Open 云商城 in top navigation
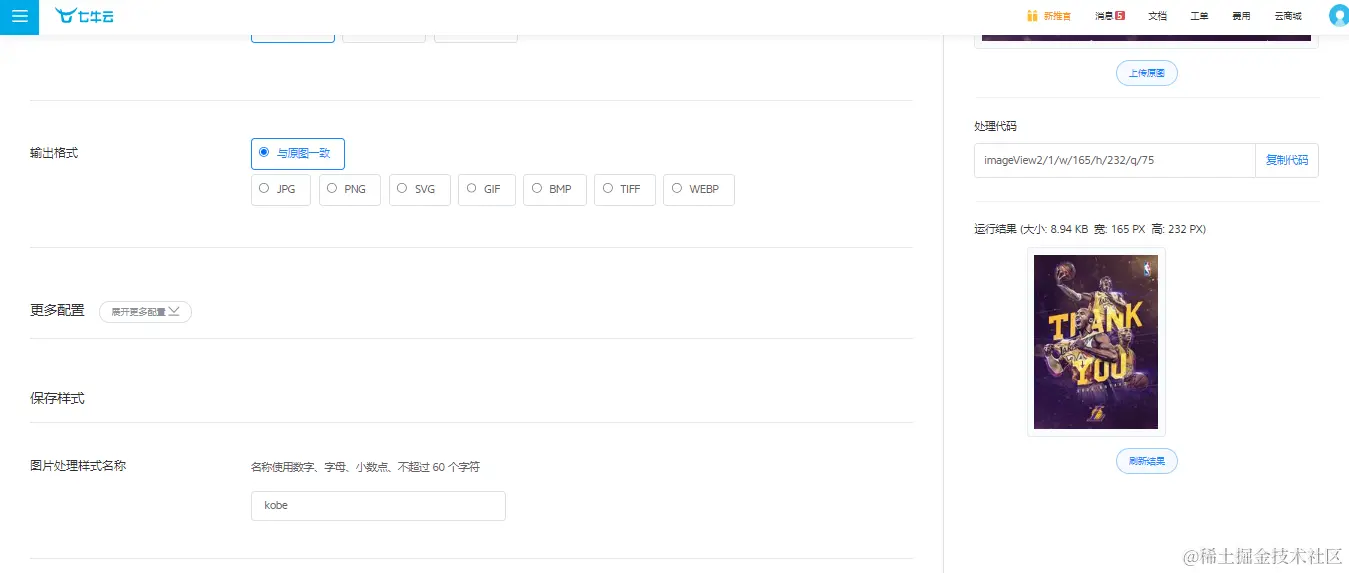This screenshot has height=573, width=1349. 1288,16
